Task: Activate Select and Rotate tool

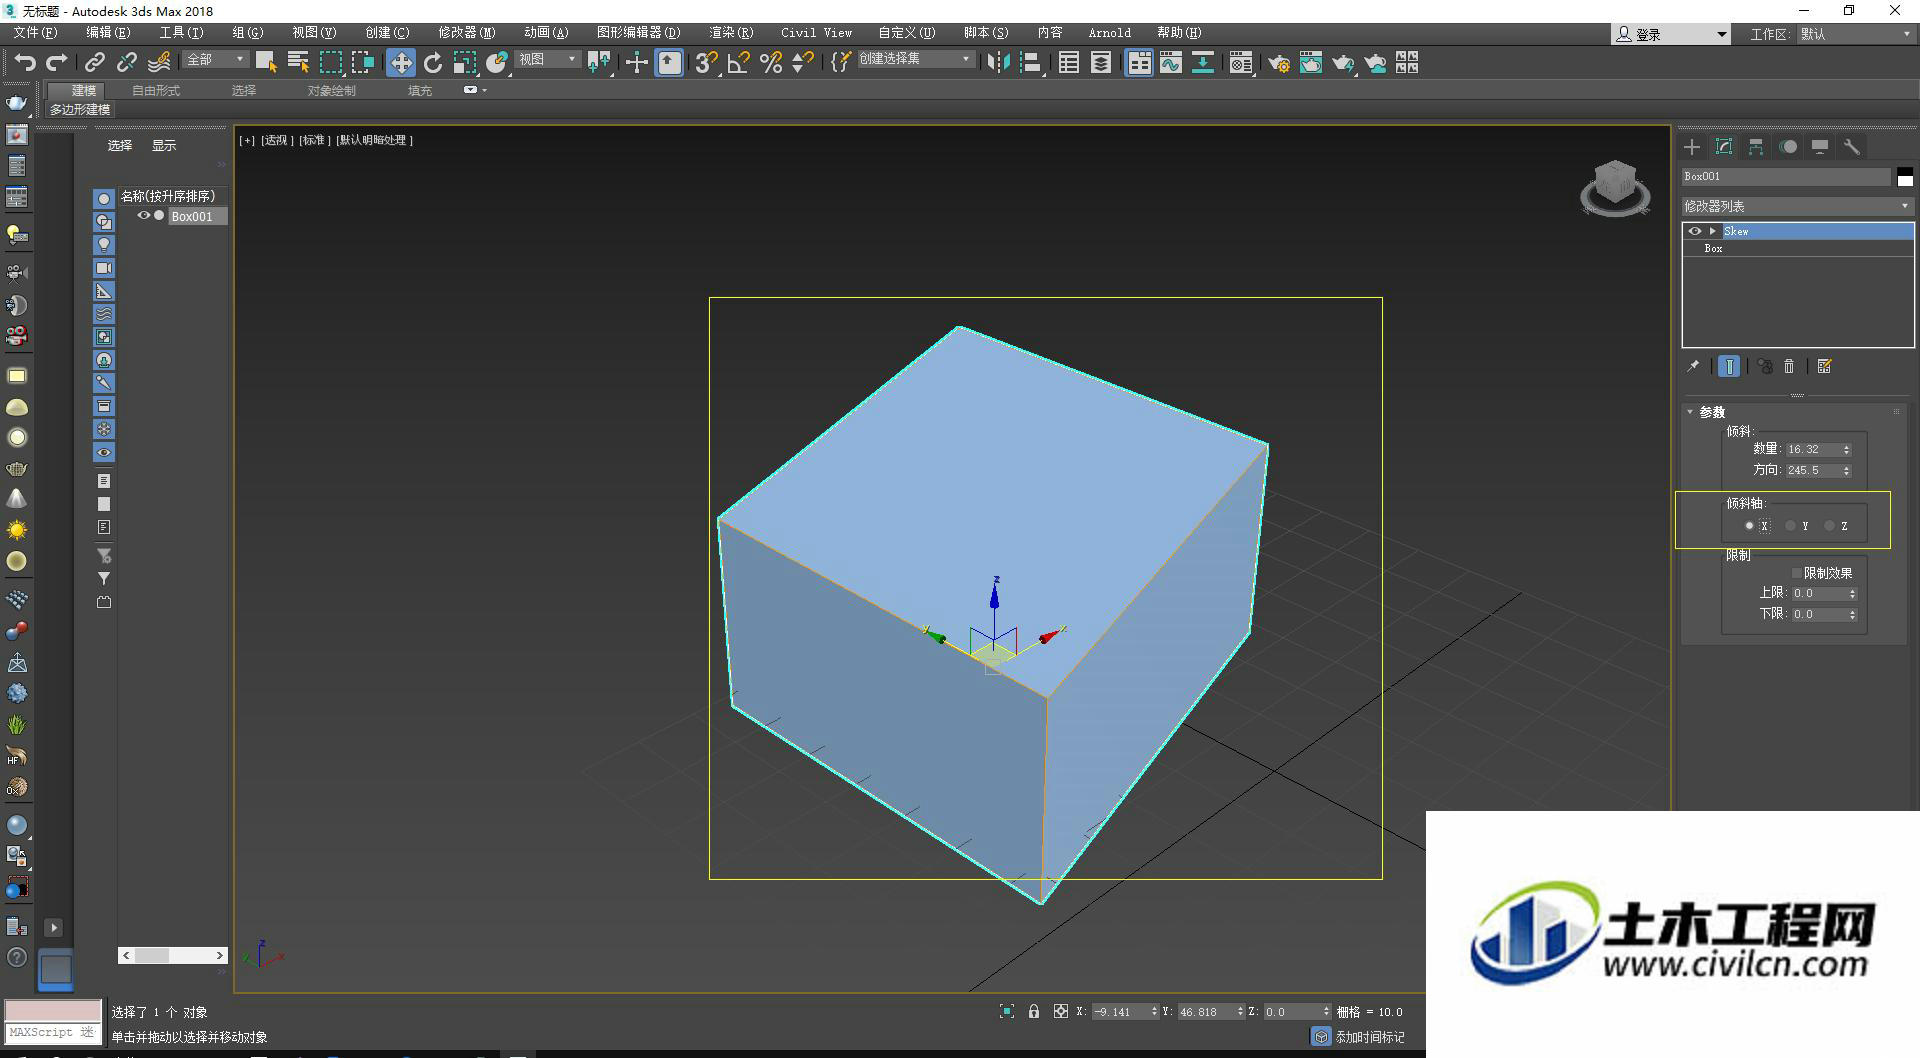Action: [433, 63]
